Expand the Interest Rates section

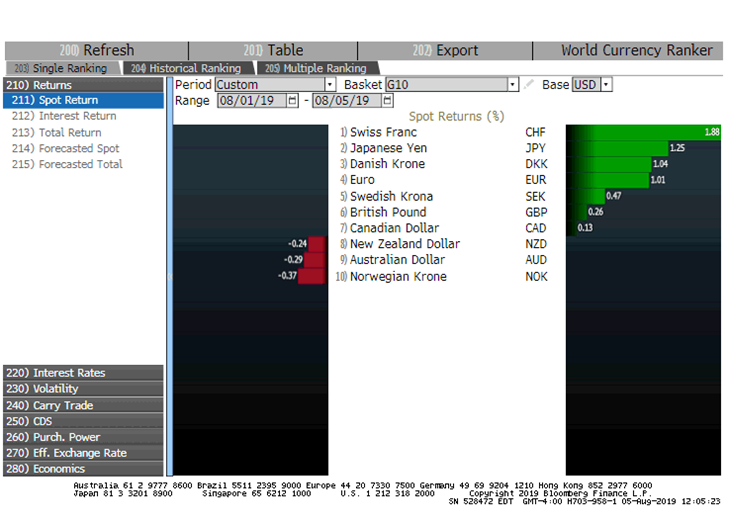tap(82, 373)
